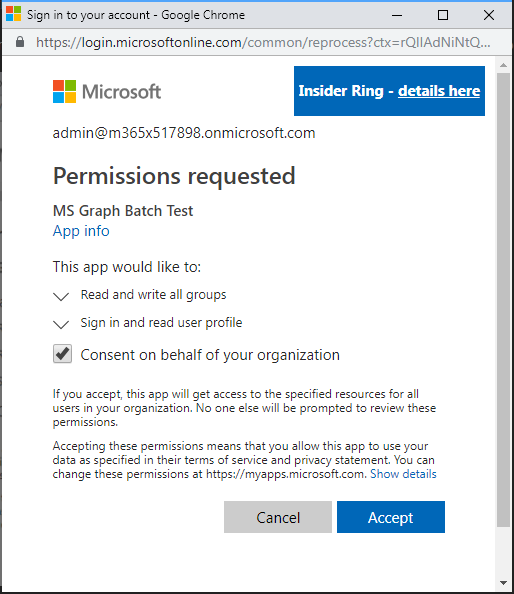Viewport: 514px width, 594px height.
Task: Click the Accept button
Action: click(x=391, y=517)
